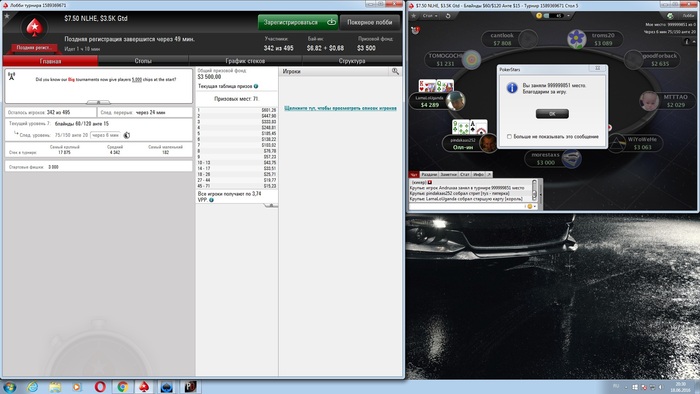
Task: Open media player from taskbar
Action: click(77, 387)
